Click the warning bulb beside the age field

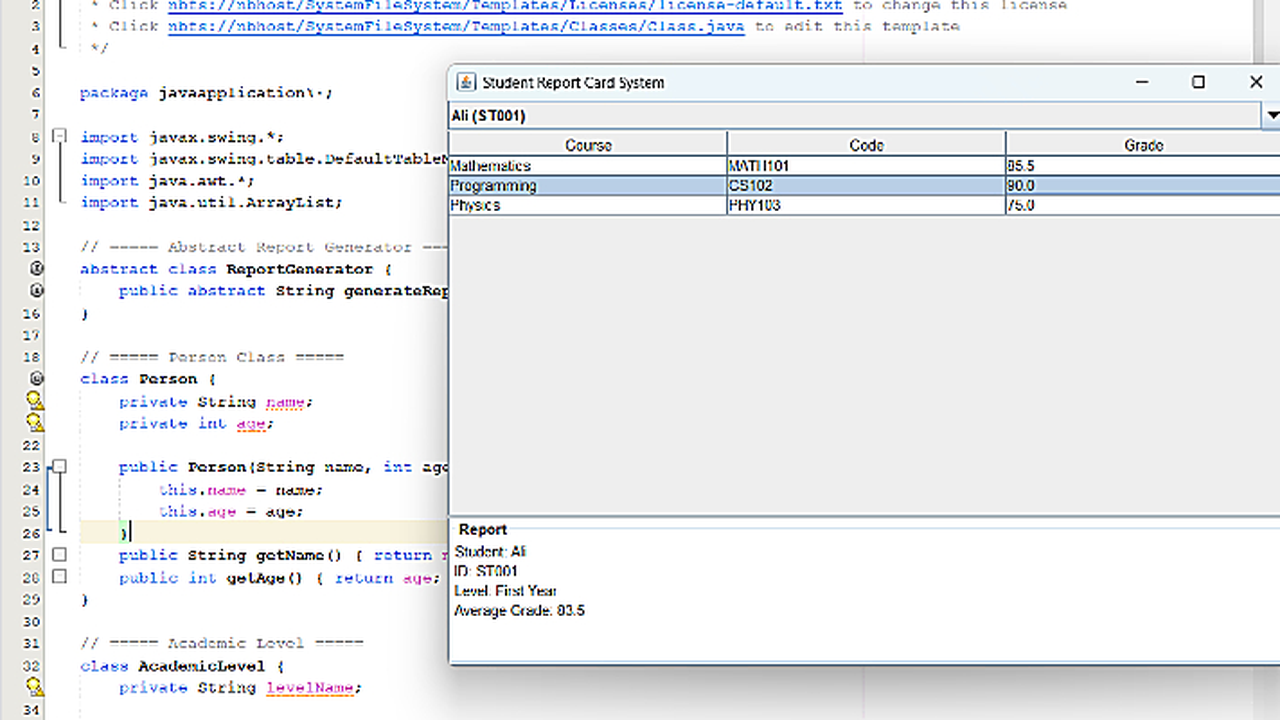point(34,422)
